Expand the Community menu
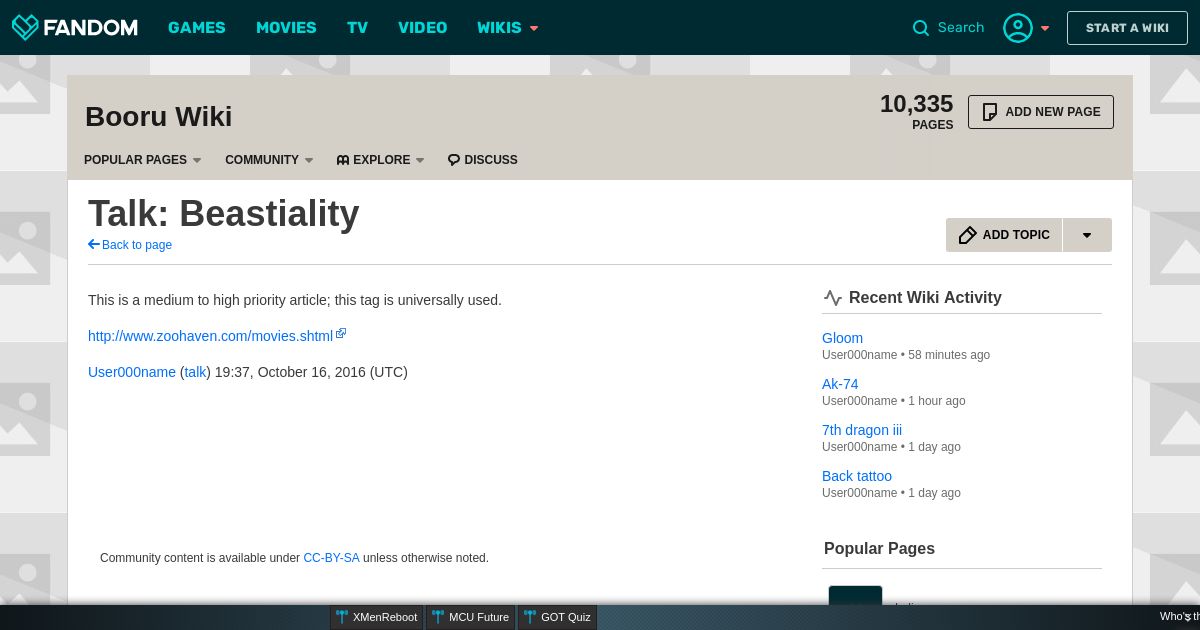 click(x=269, y=160)
